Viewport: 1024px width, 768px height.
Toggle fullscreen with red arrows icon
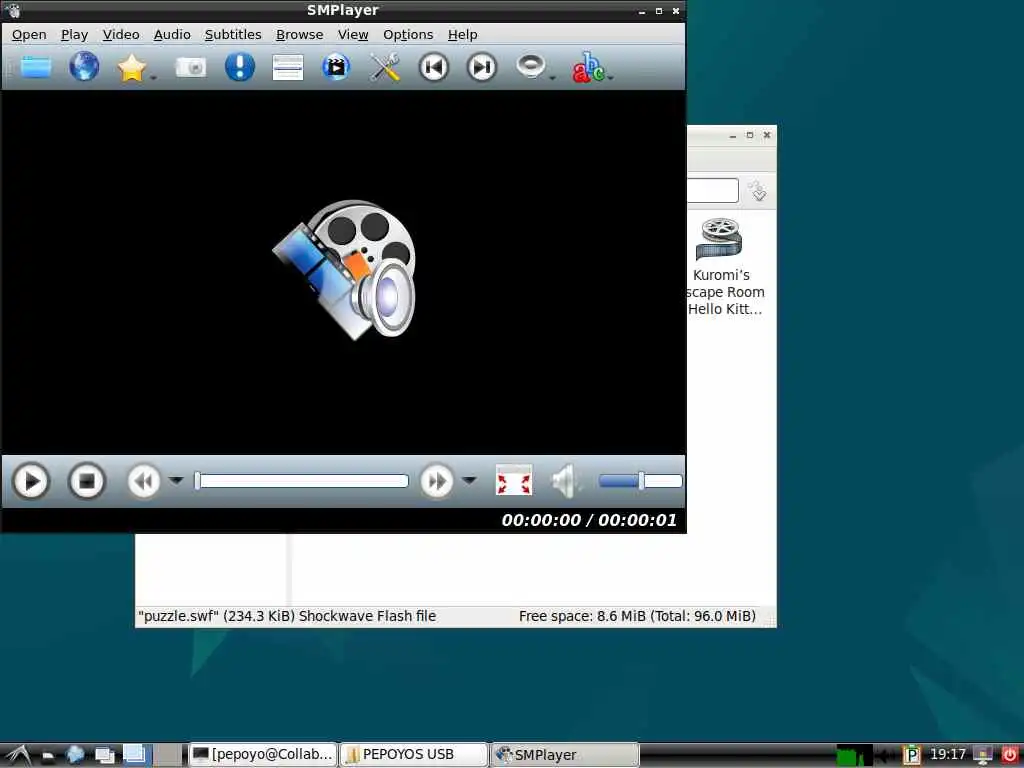[514, 481]
